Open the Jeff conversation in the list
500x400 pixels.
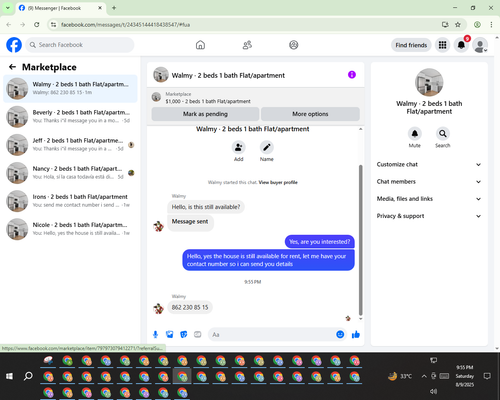[x=70, y=145]
